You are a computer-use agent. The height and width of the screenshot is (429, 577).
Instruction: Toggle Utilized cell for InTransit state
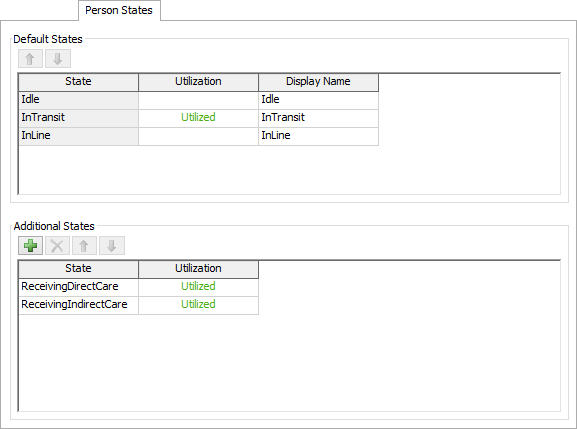198,118
